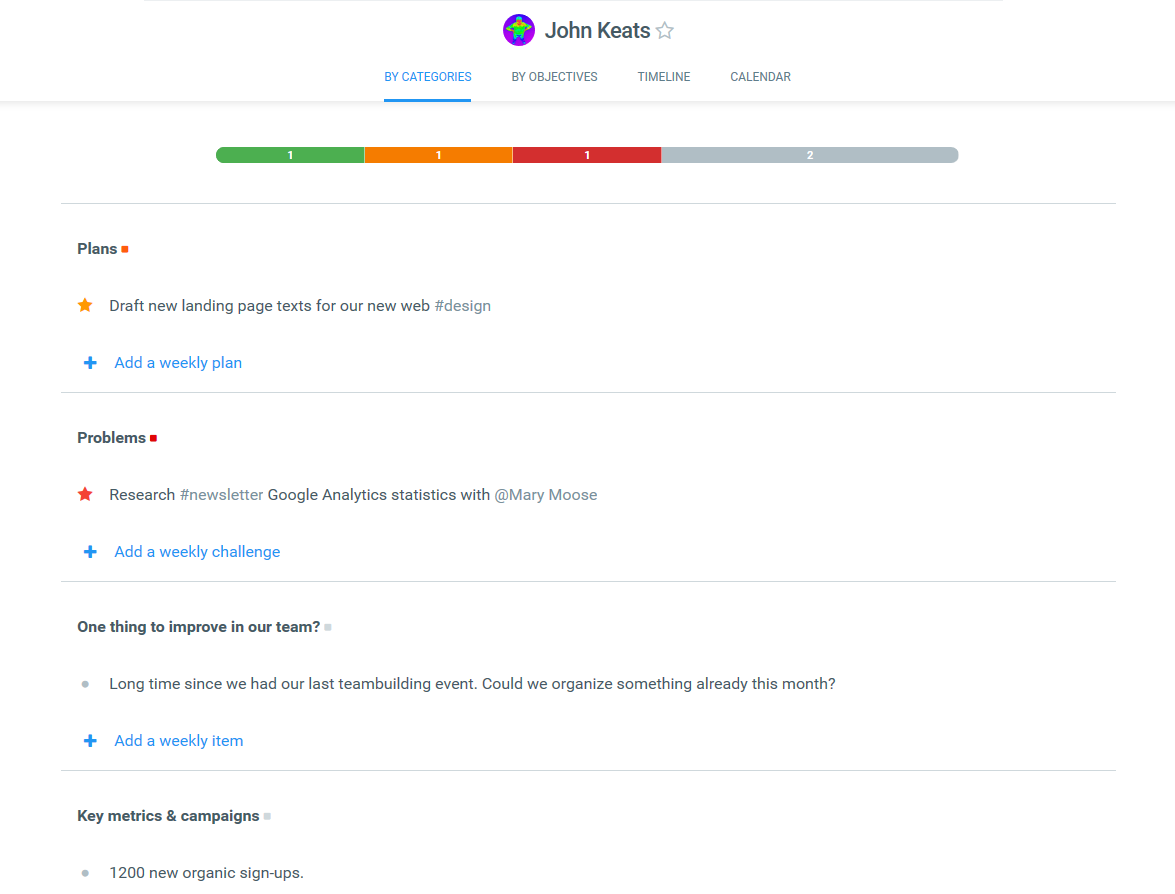Click bullet icon beside teambuilding event item
The width and height of the screenshot is (1175, 894).
tap(85, 684)
